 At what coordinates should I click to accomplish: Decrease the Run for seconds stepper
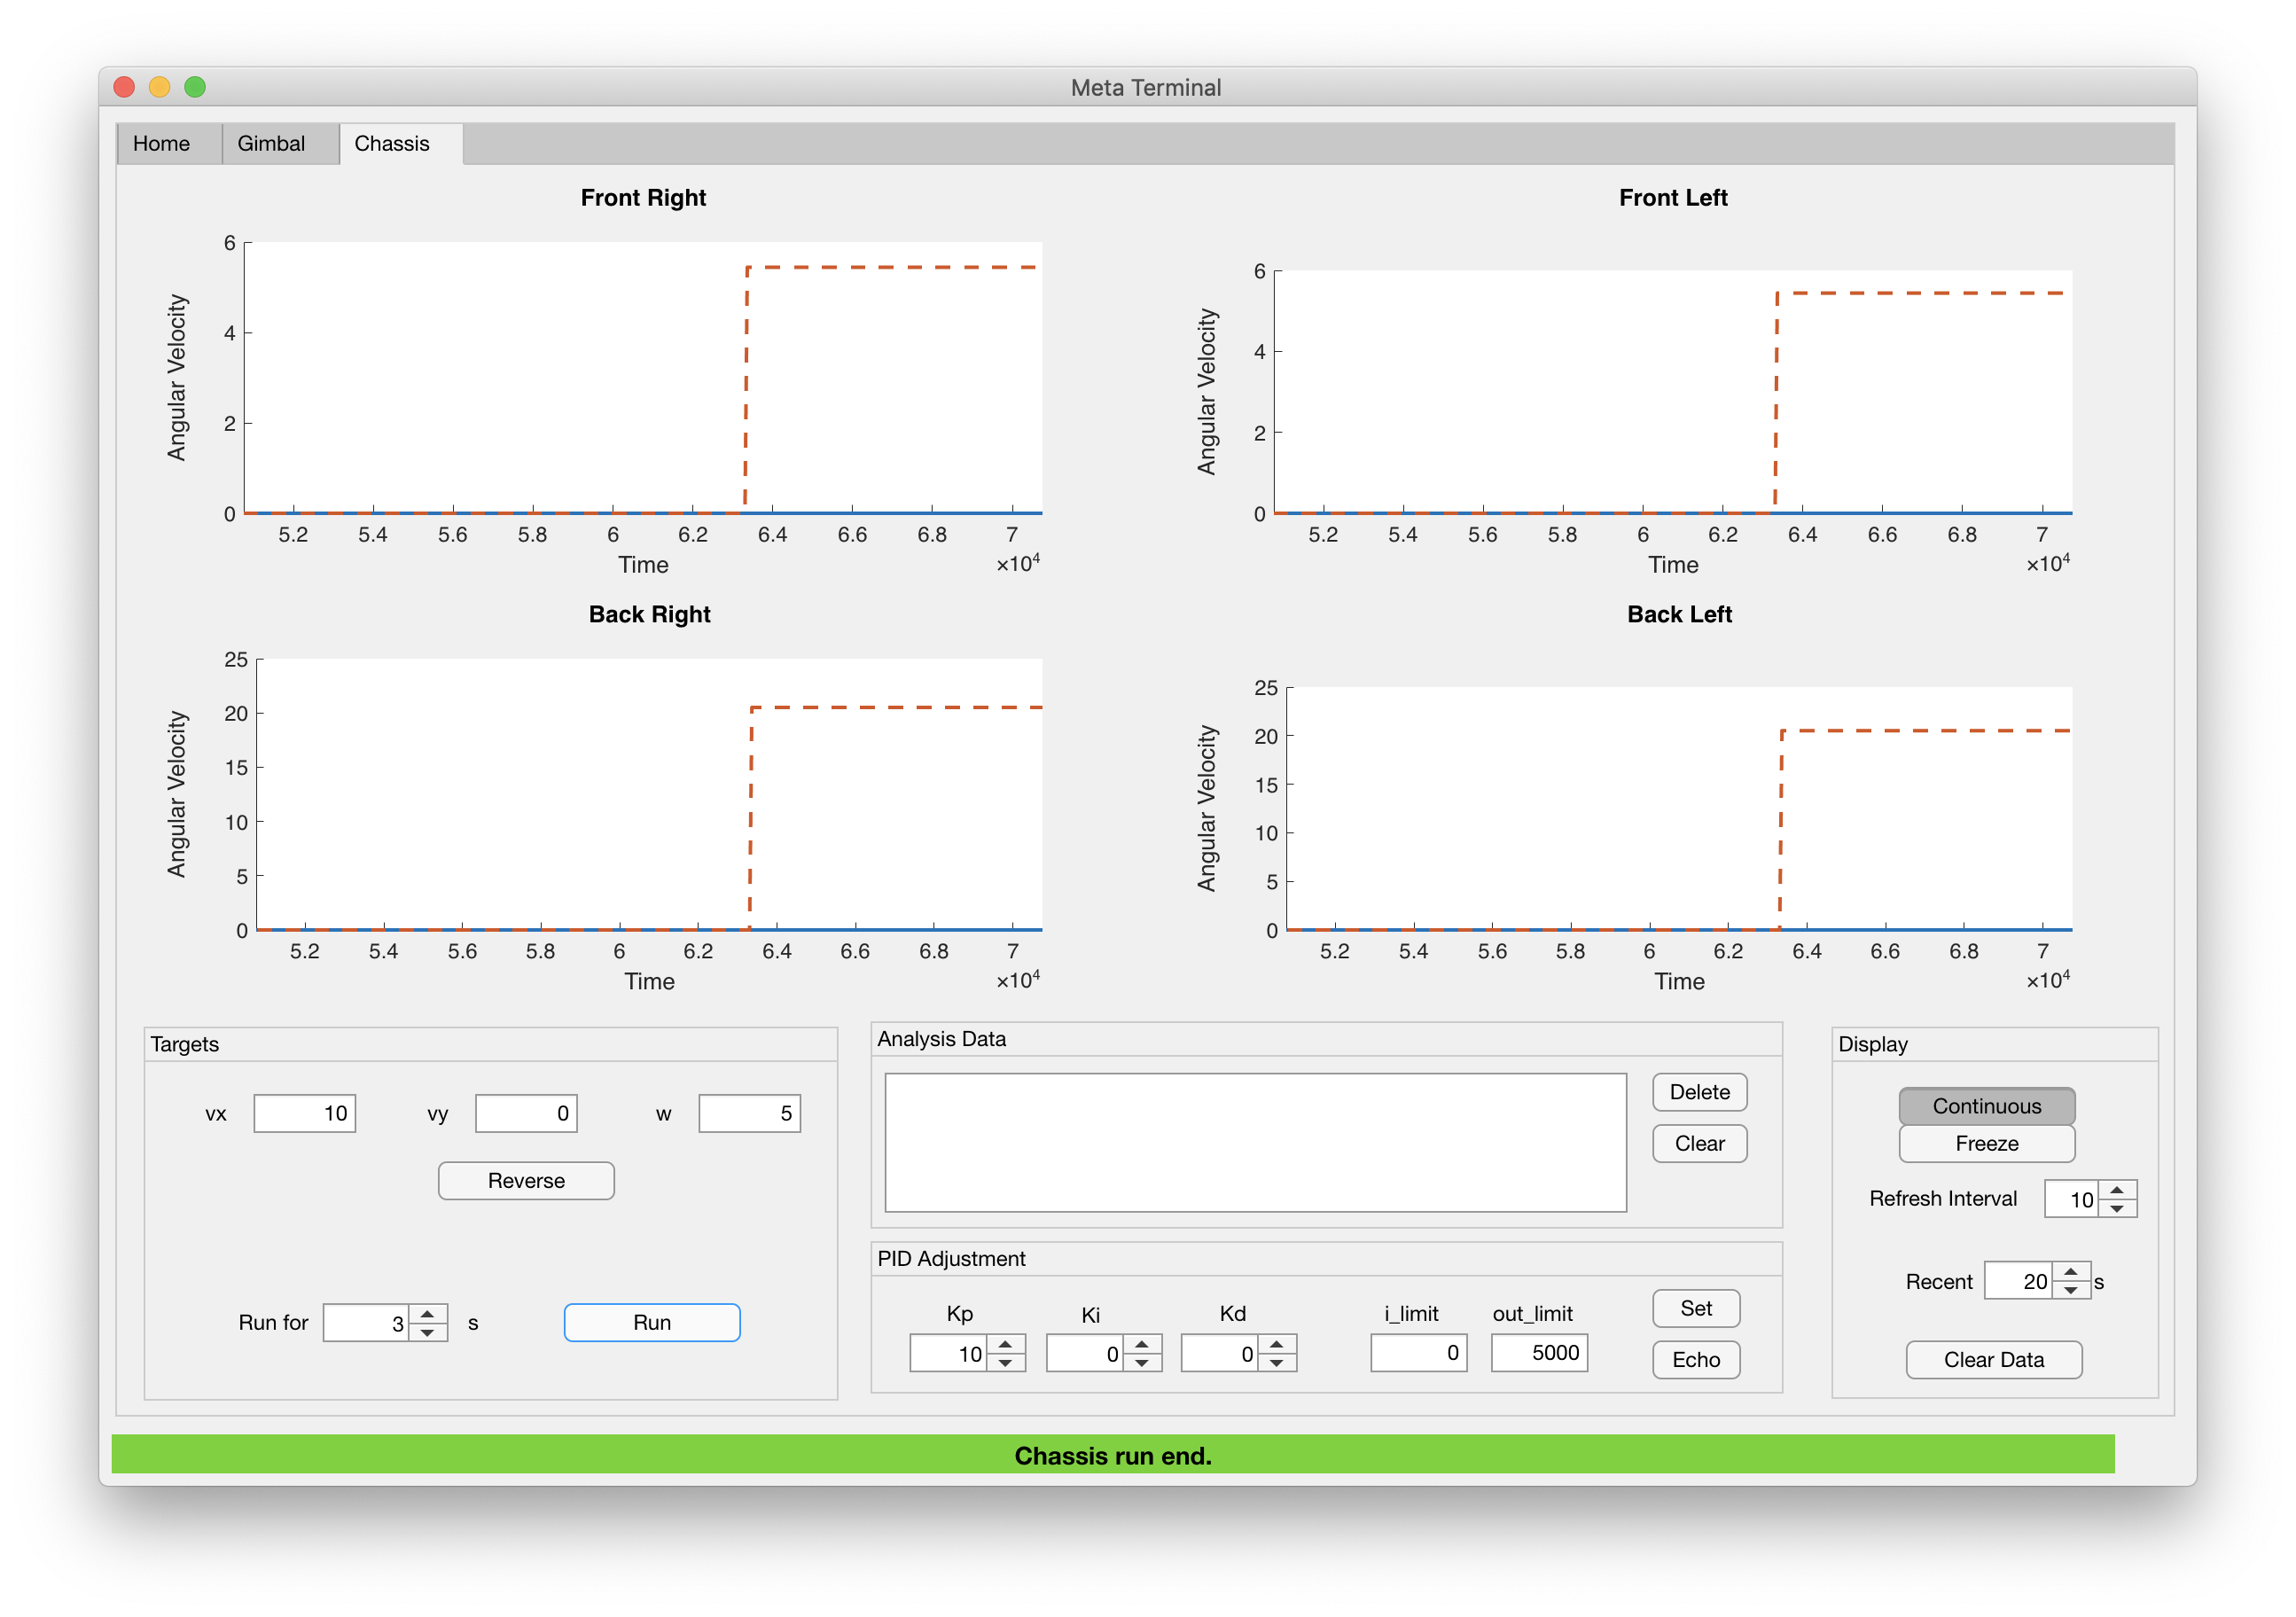[x=428, y=1332]
